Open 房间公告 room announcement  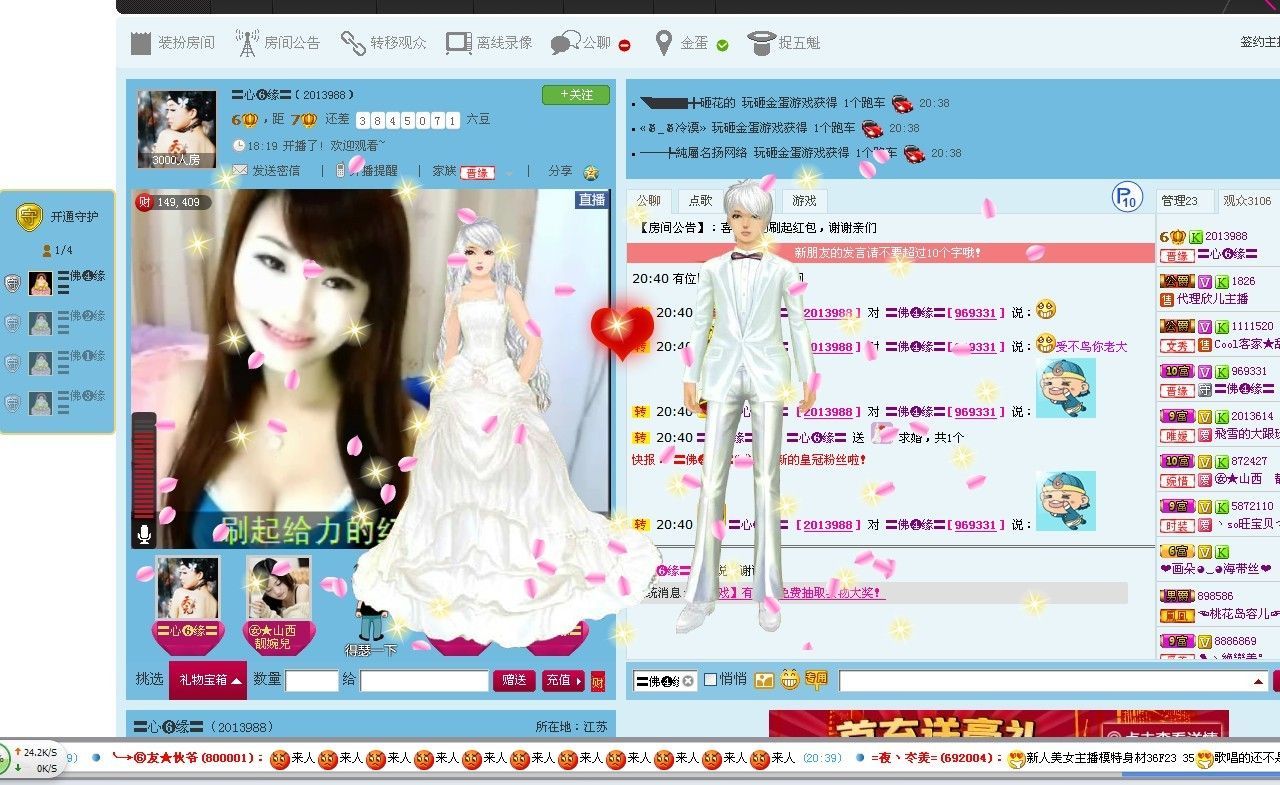click(x=277, y=43)
